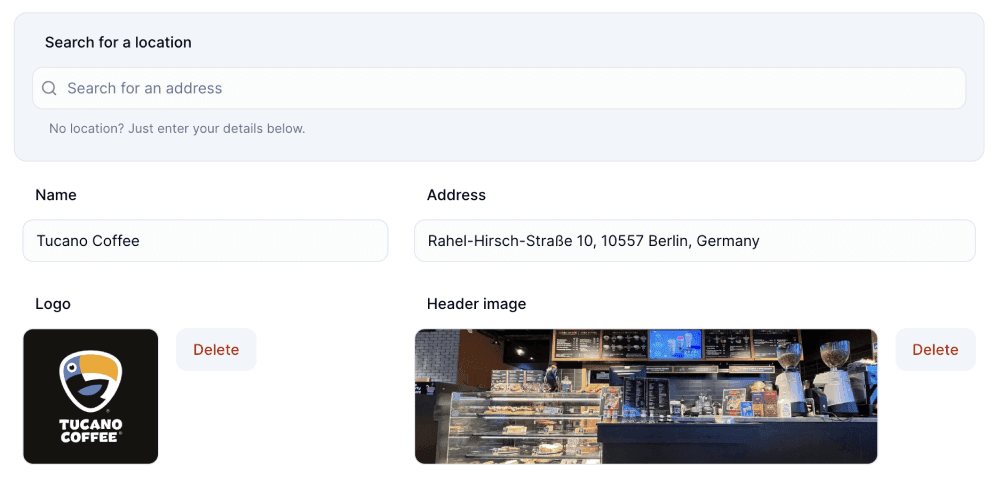Image resolution: width=1000 pixels, height=500 pixels.
Task: Click the toucan emblem in the logo
Action: coord(90,380)
